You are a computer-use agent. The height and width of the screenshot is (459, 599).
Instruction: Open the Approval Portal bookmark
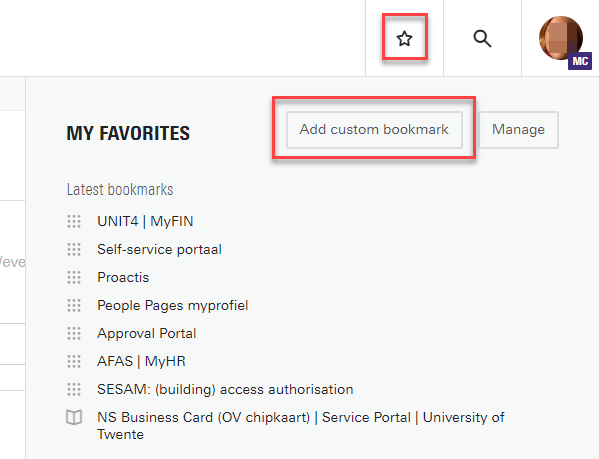click(x=147, y=333)
